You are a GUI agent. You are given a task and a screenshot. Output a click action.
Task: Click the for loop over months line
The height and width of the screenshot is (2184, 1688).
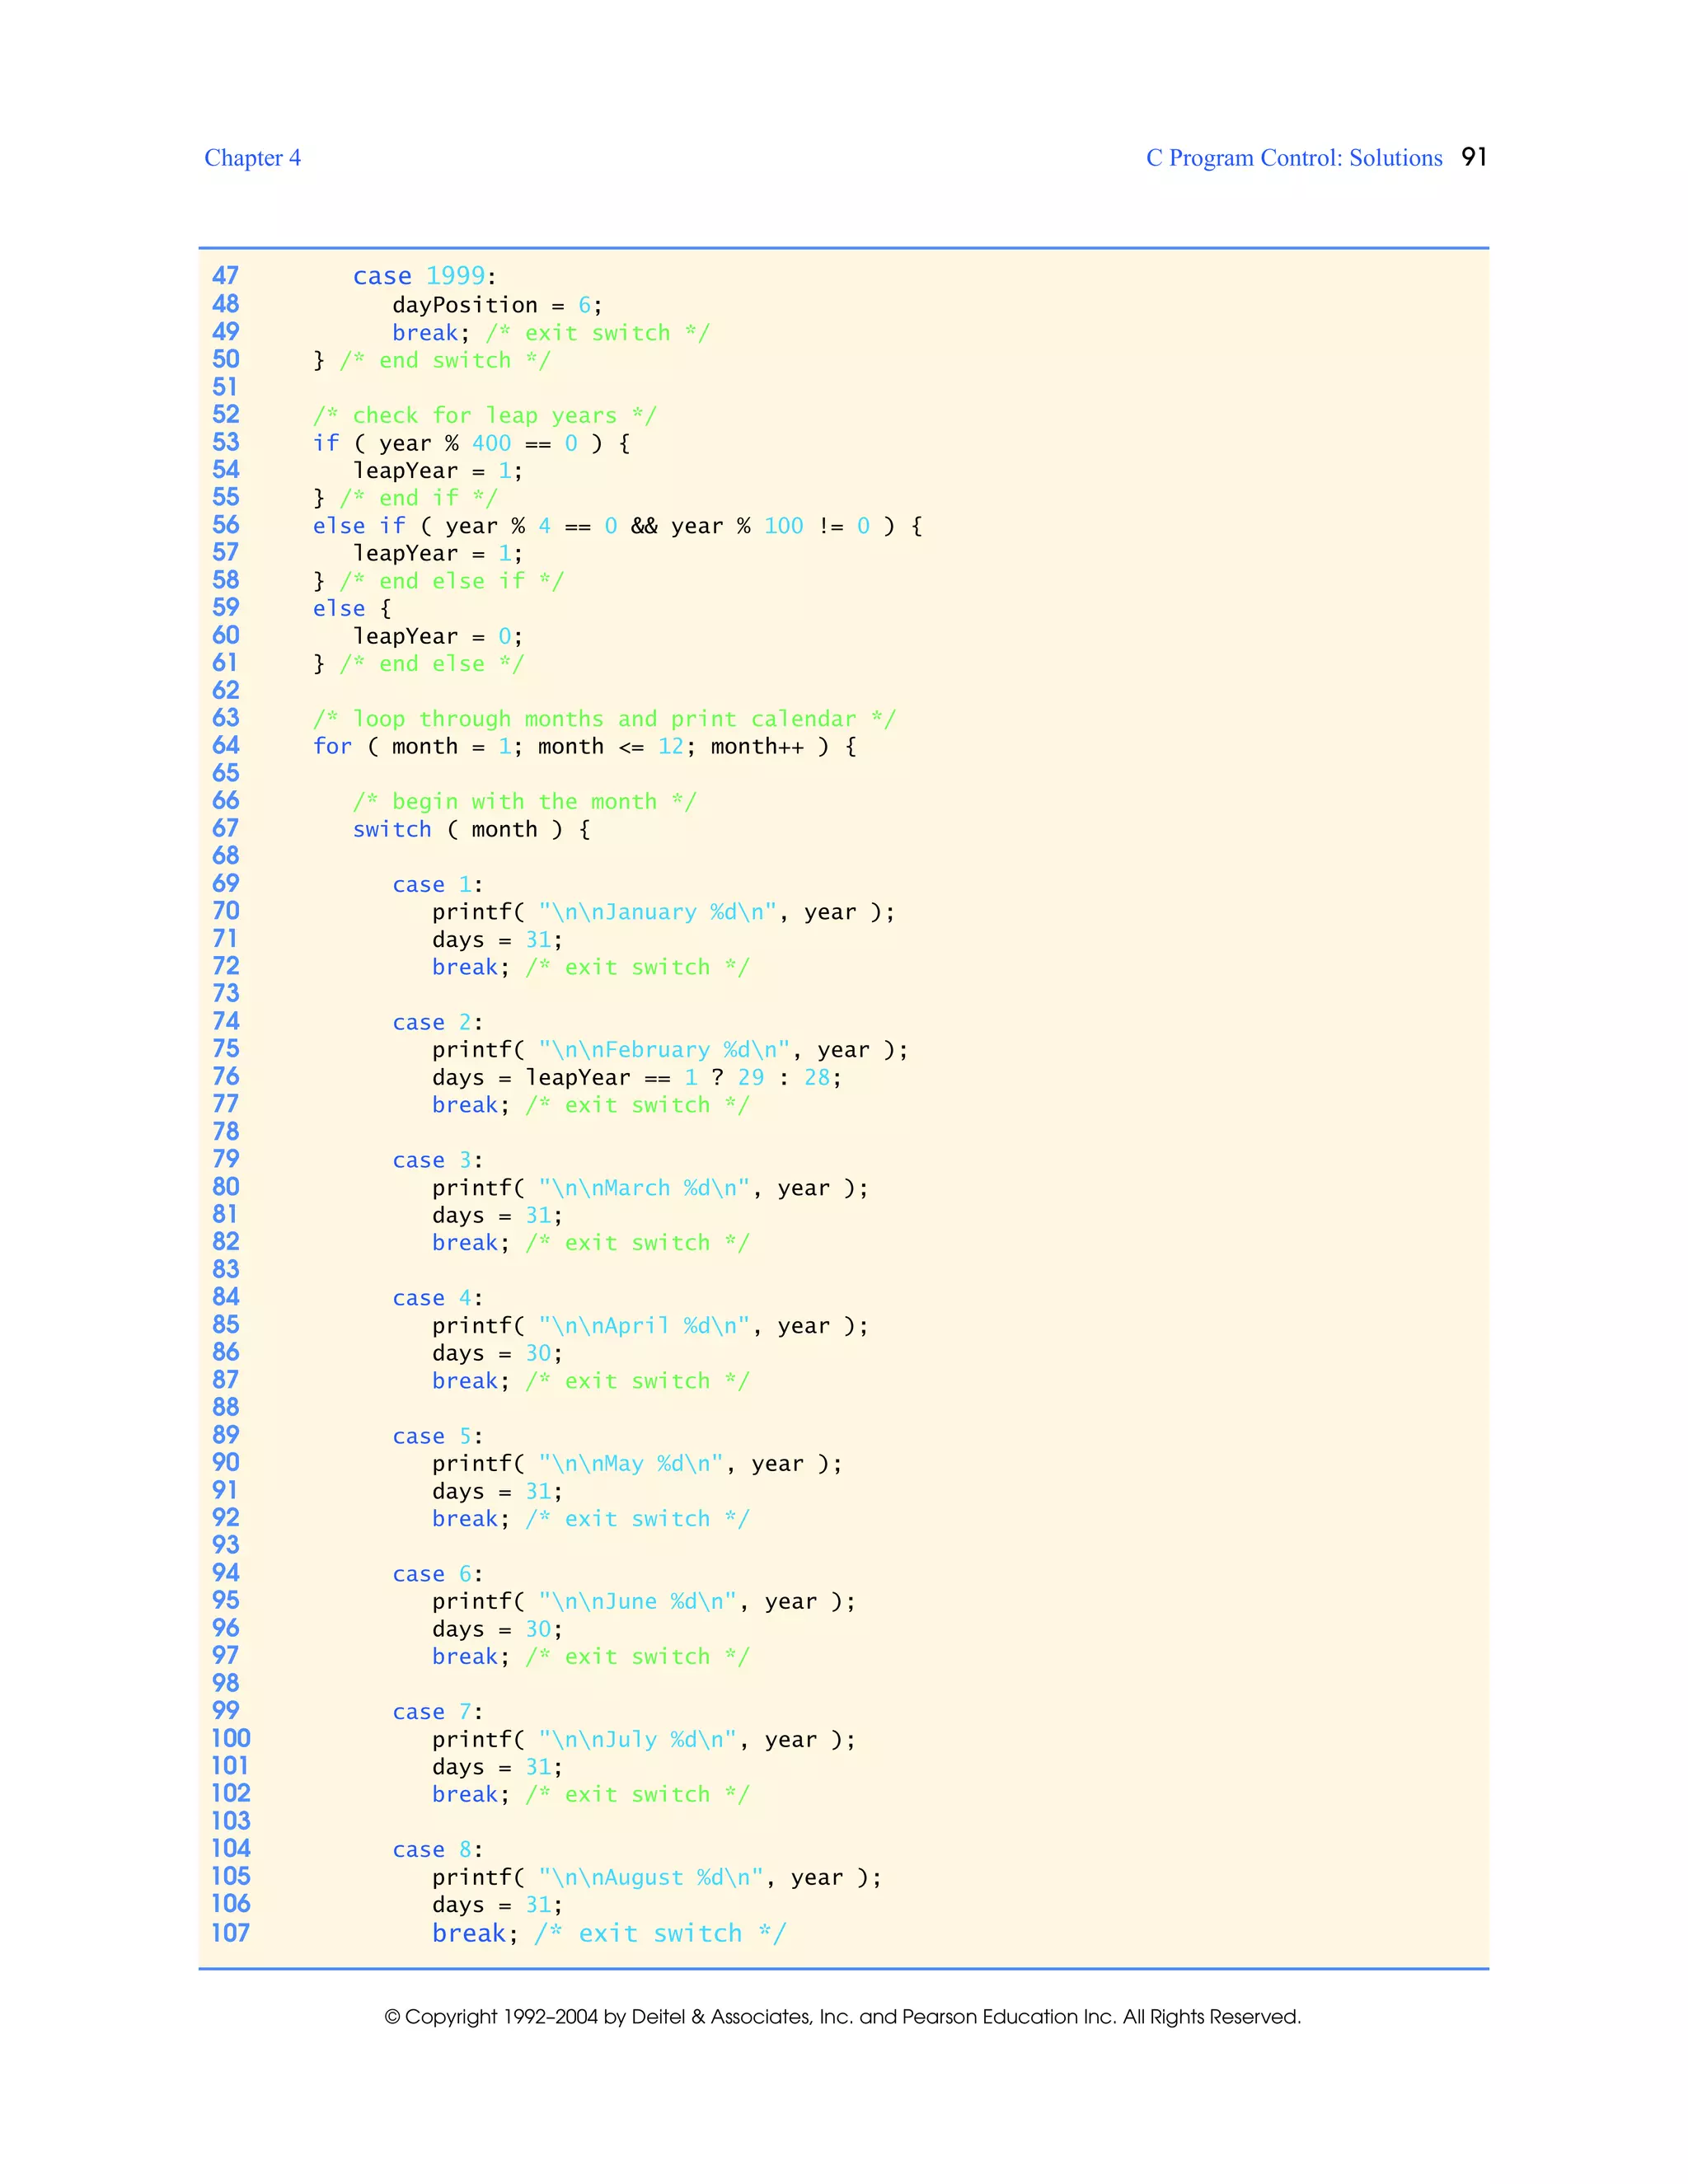tap(584, 746)
